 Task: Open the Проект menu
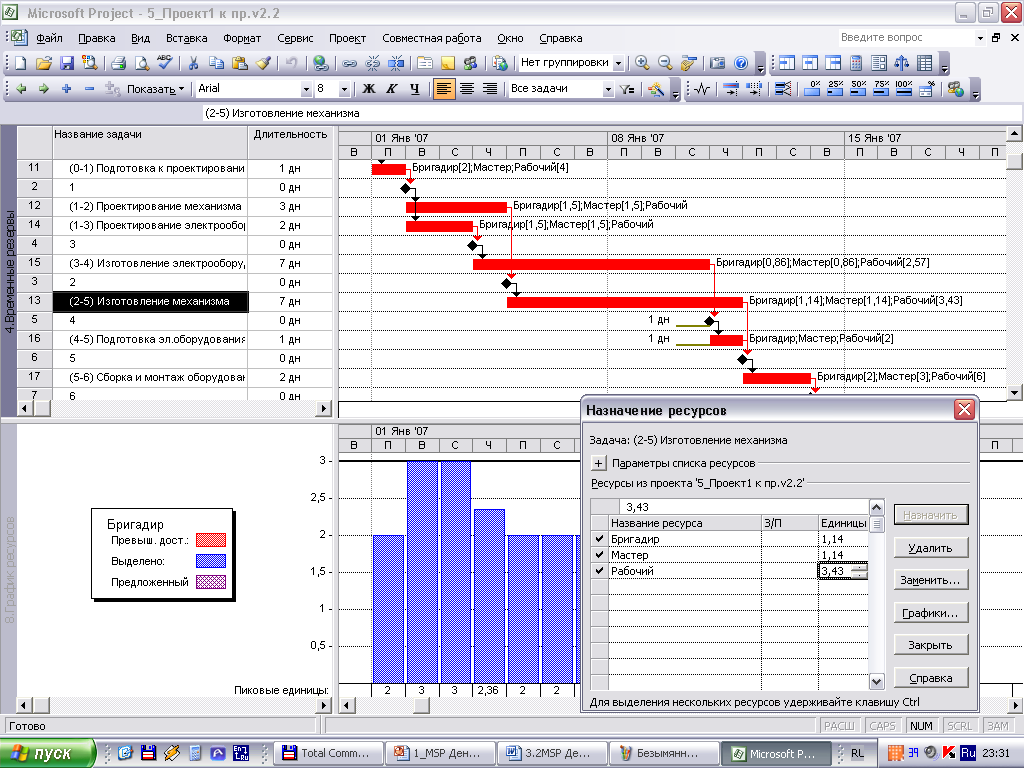coord(347,39)
